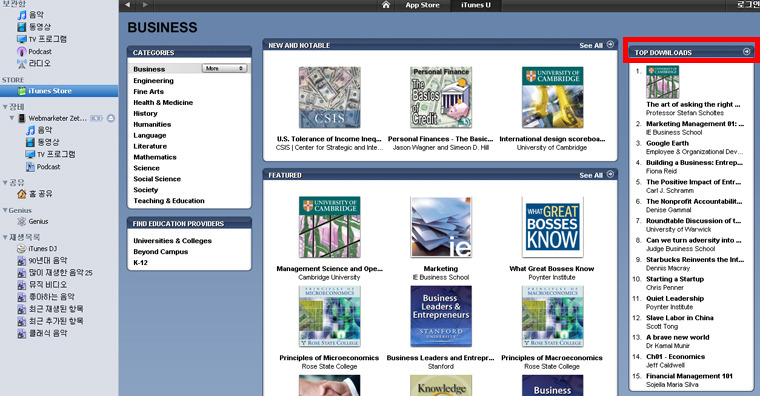The height and width of the screenshot is (396, 760).
Task: Open the Podcast library item
Action: click(x=34, y=51)
